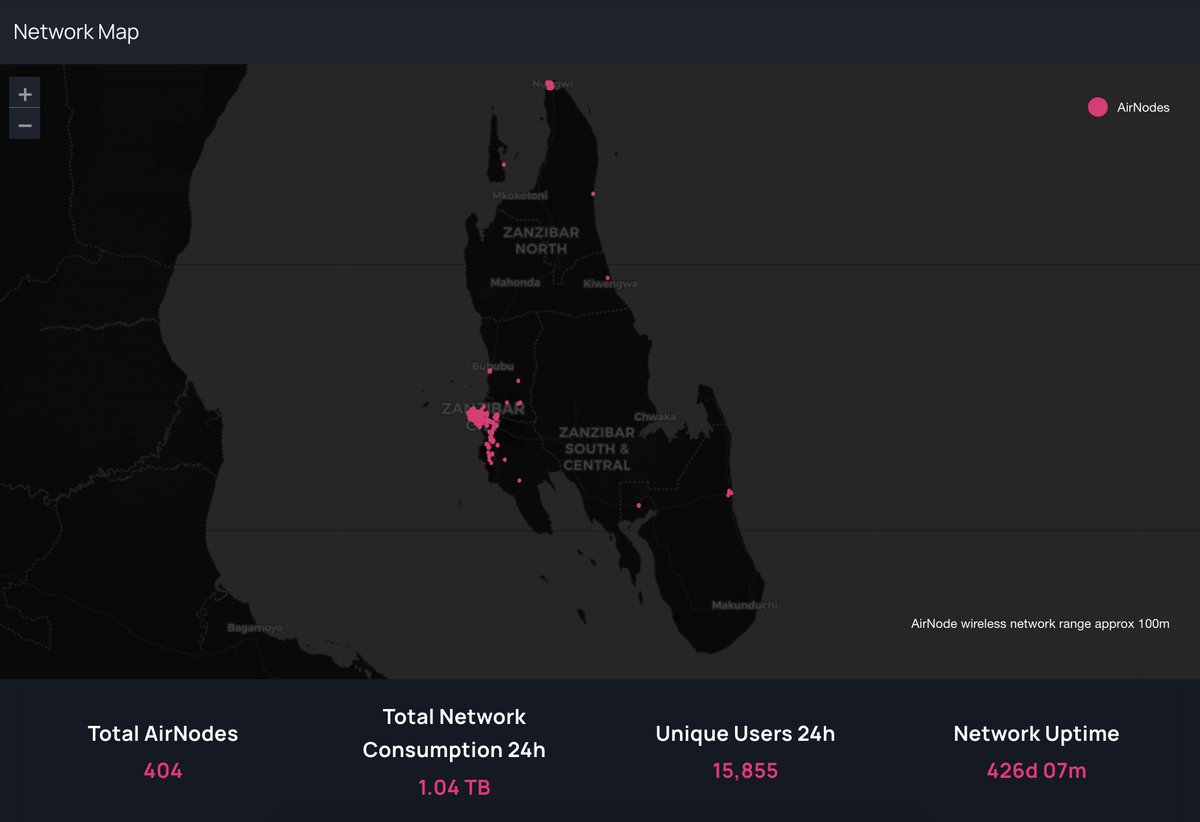Screen dimensions: 1200x822
Task: Click the ZANZIBAR NORTH map label
Action: [x=541, y=240]
